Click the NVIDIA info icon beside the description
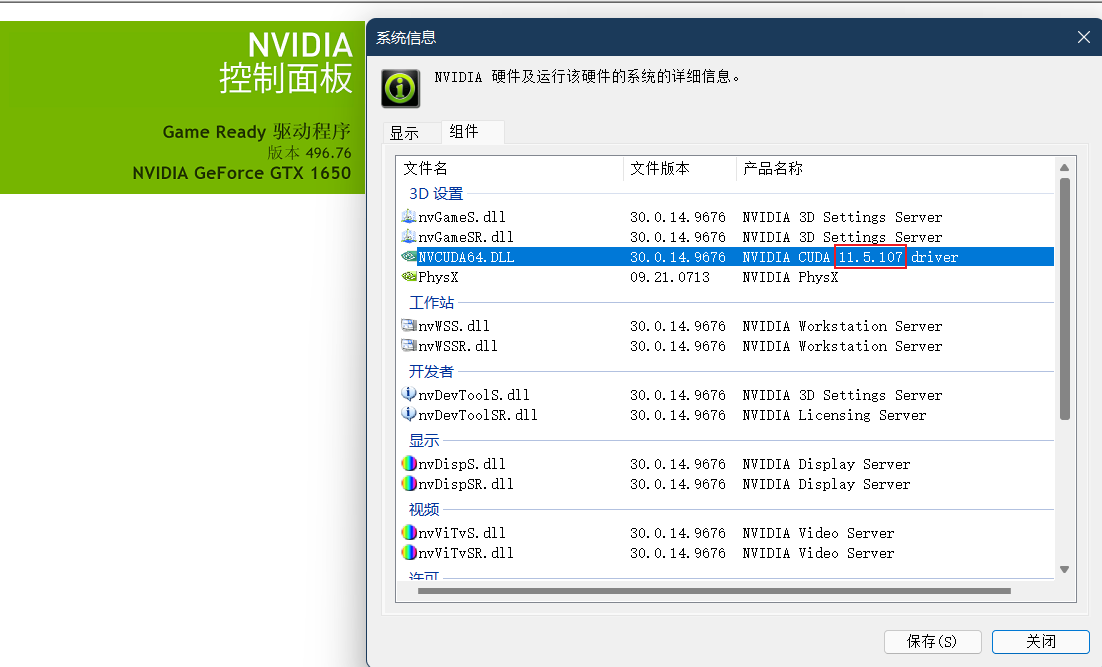Screen dimensions: 1102x667 coord(399,88)
